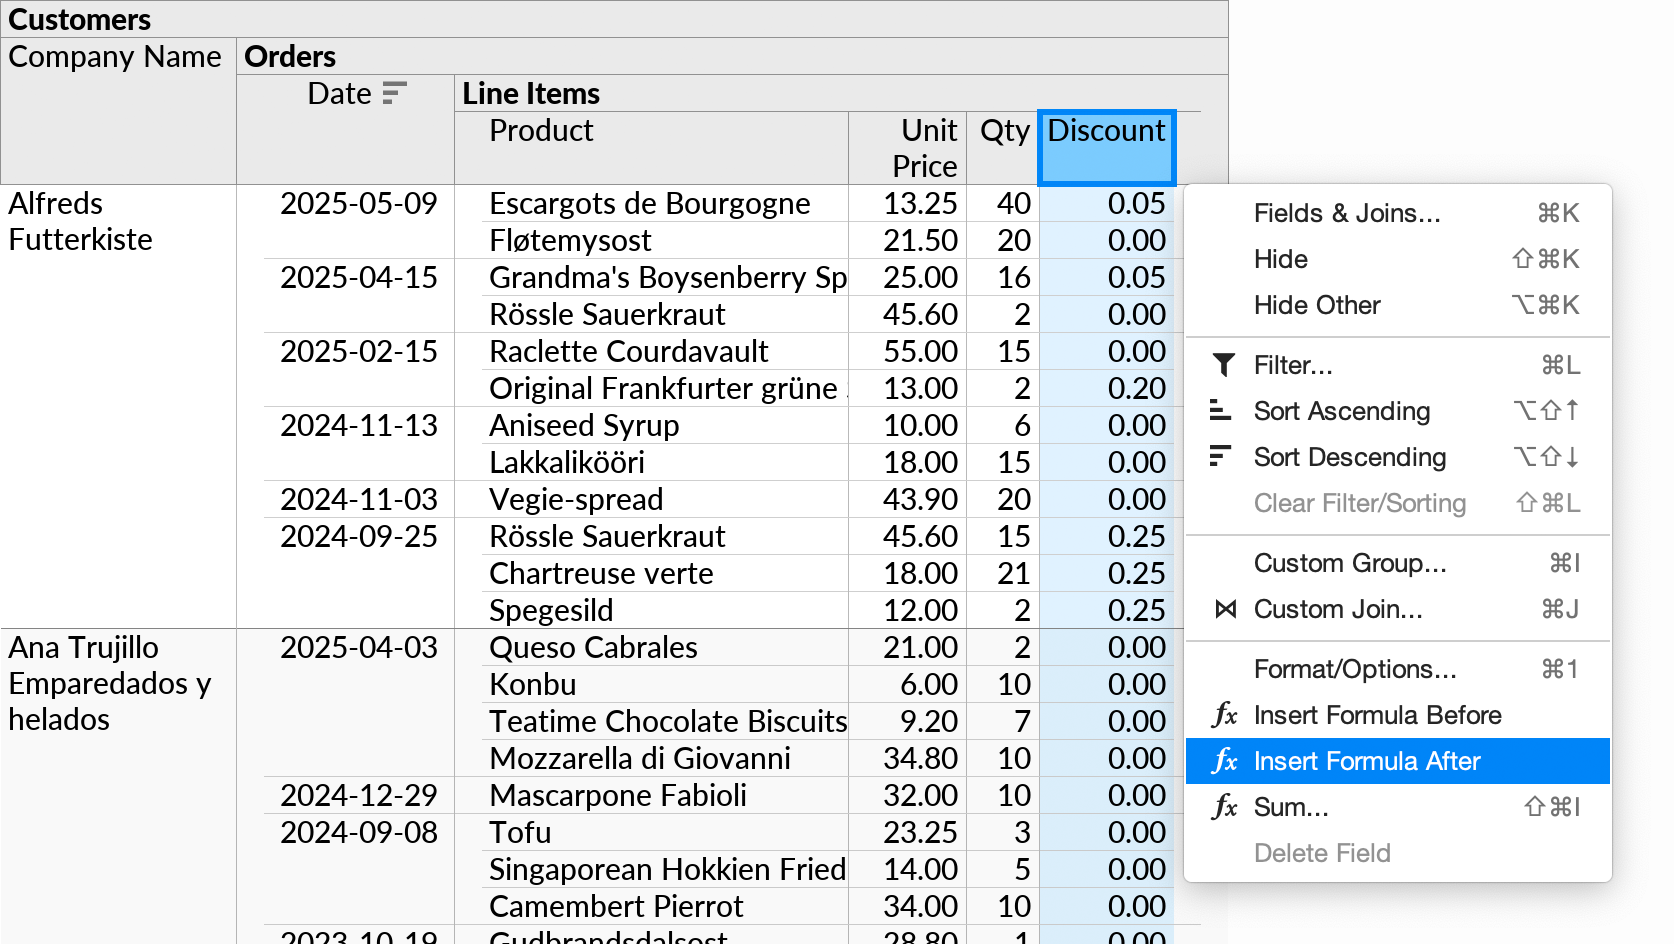Viewport: 1674px width, 944px height.
Task: Select Sum from the context menu
Action: coord(1290,807)
